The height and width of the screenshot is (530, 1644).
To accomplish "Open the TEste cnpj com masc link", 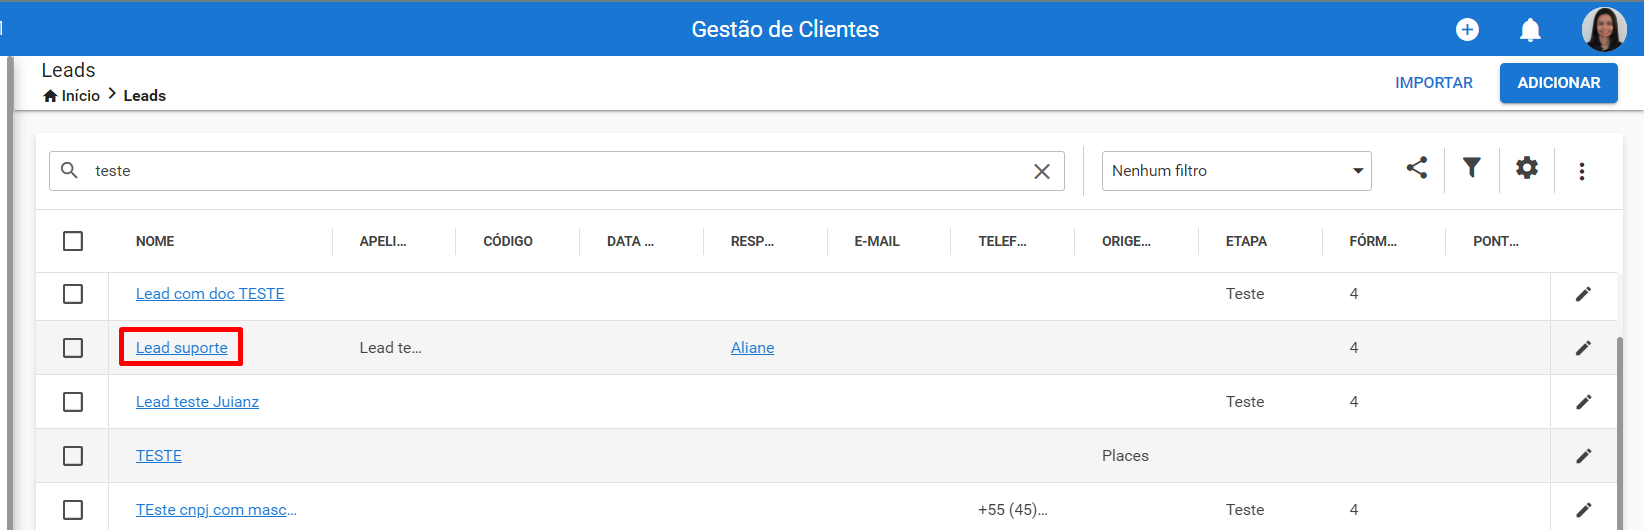I will pyautogui.click(x=216, y=510).
